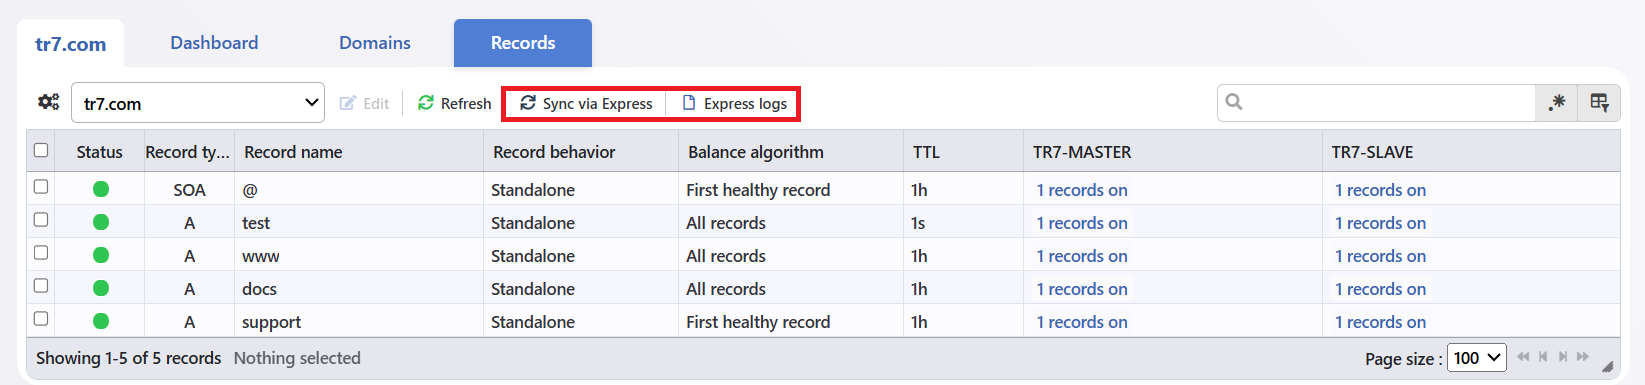Open the tr7.com domain dropdown
This screenshot has width=1645, height=385.
[198, 103]
